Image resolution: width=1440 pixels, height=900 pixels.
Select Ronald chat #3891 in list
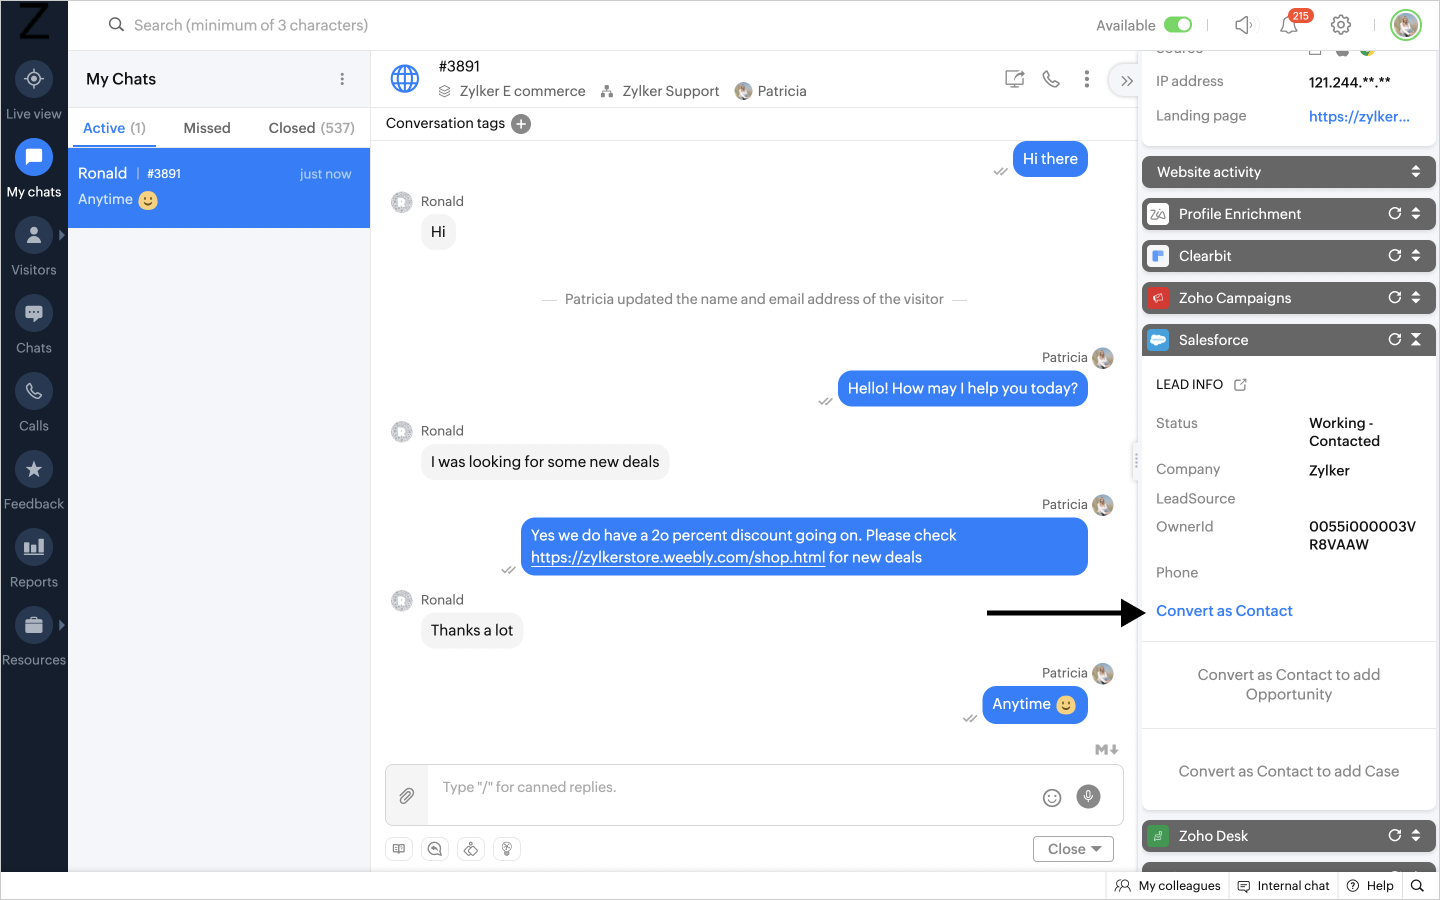pos(219,188)
